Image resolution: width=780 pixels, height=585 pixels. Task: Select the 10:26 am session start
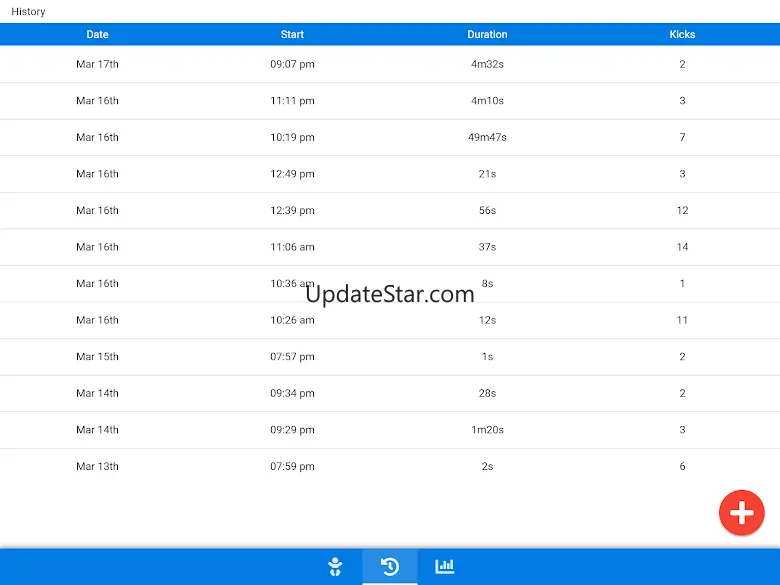(x=292, y=320)
